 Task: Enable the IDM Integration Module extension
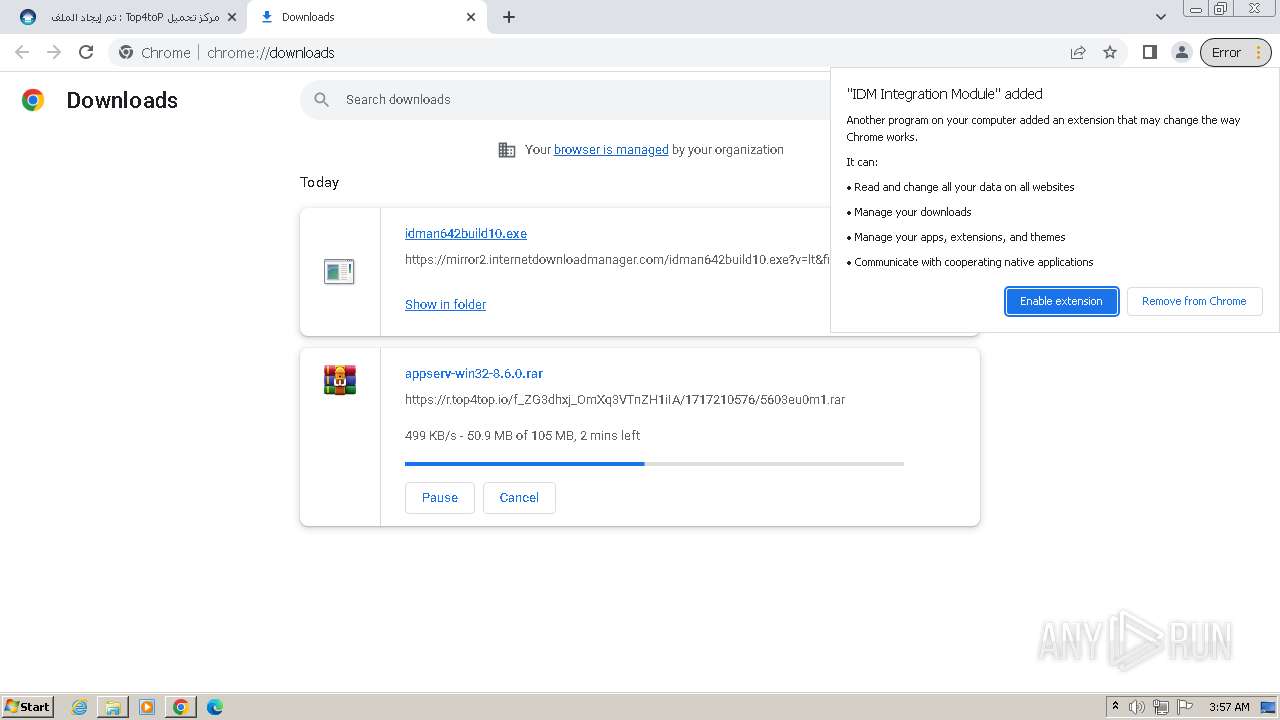tap(1061, 301)
